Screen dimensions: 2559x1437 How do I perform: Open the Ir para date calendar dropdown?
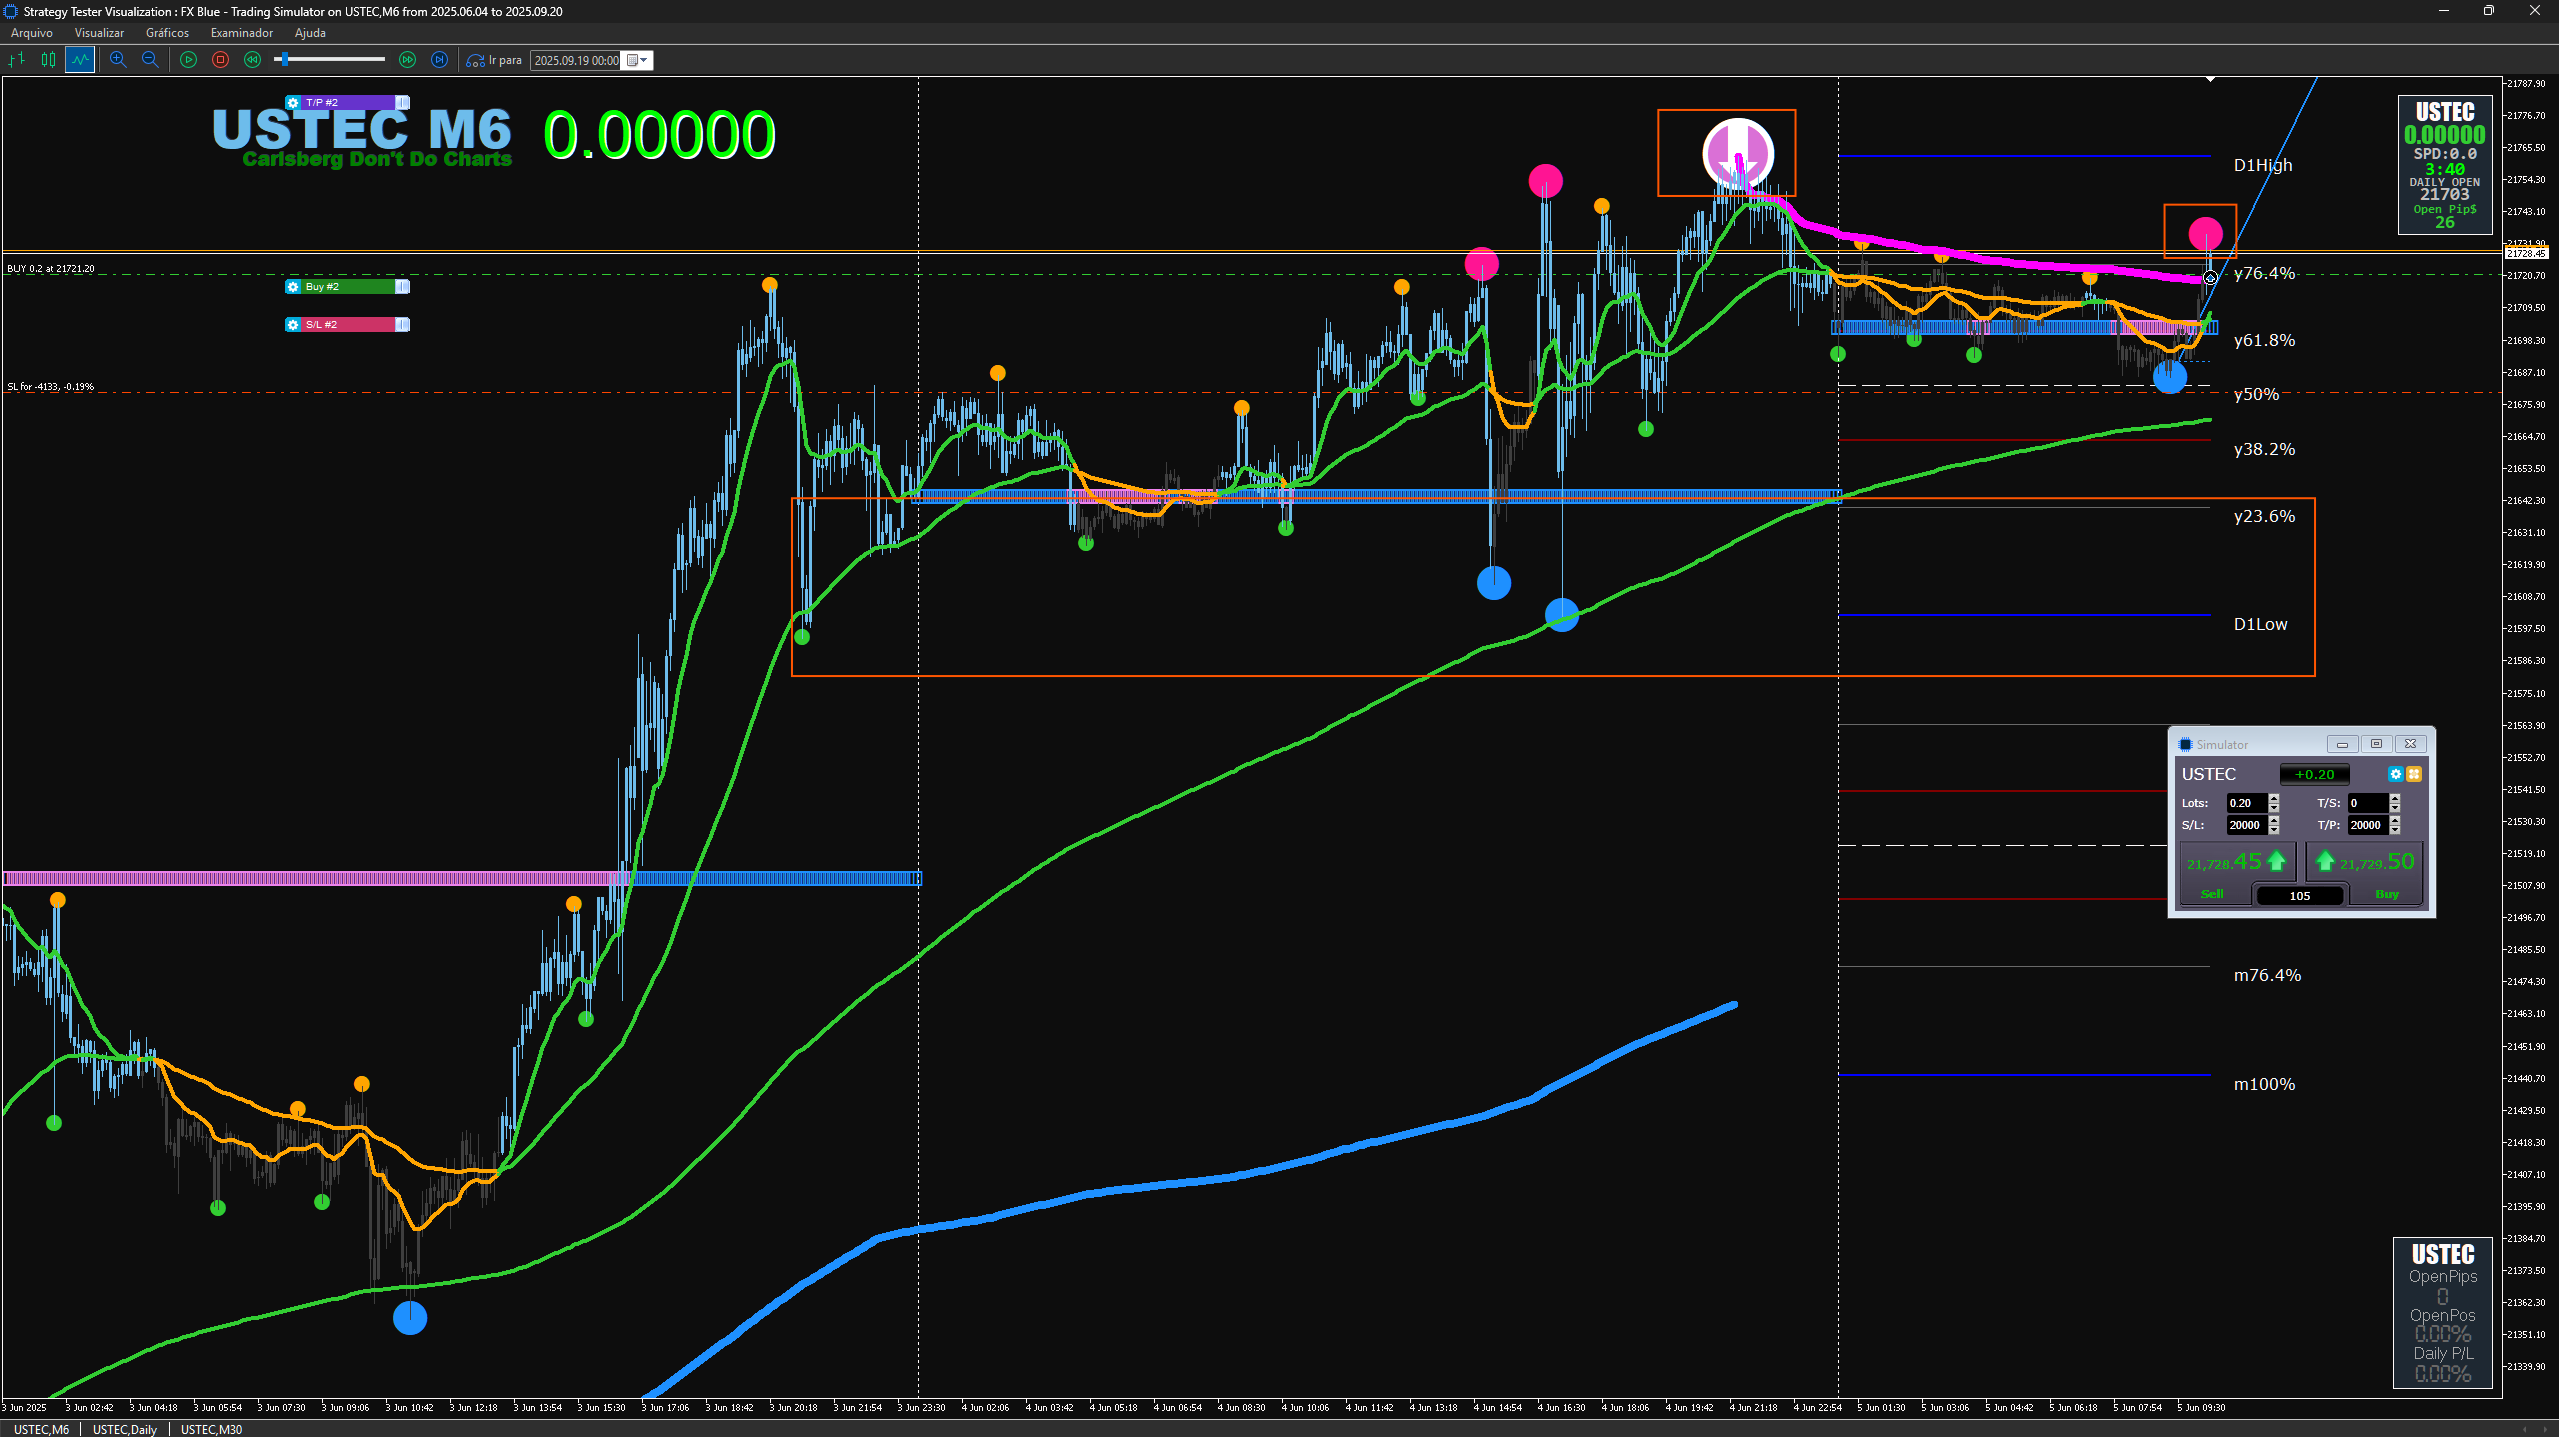(638, 60)
